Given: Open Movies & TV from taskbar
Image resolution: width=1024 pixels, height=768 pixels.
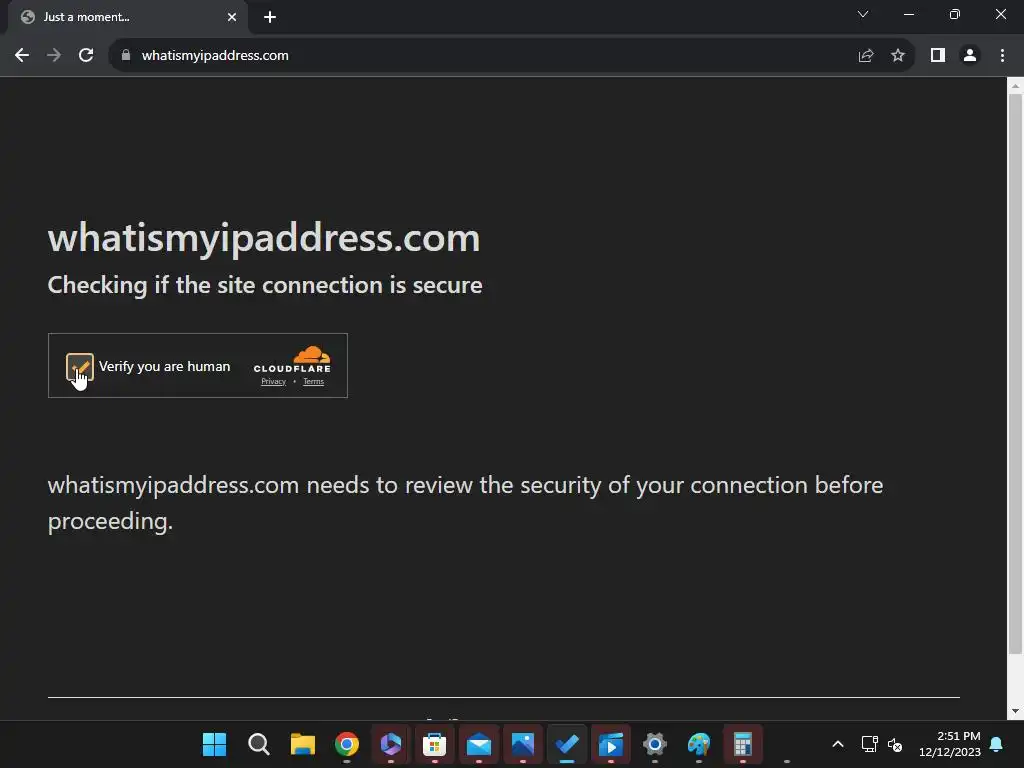Looking at the screenshot, I should coord(611,744).
